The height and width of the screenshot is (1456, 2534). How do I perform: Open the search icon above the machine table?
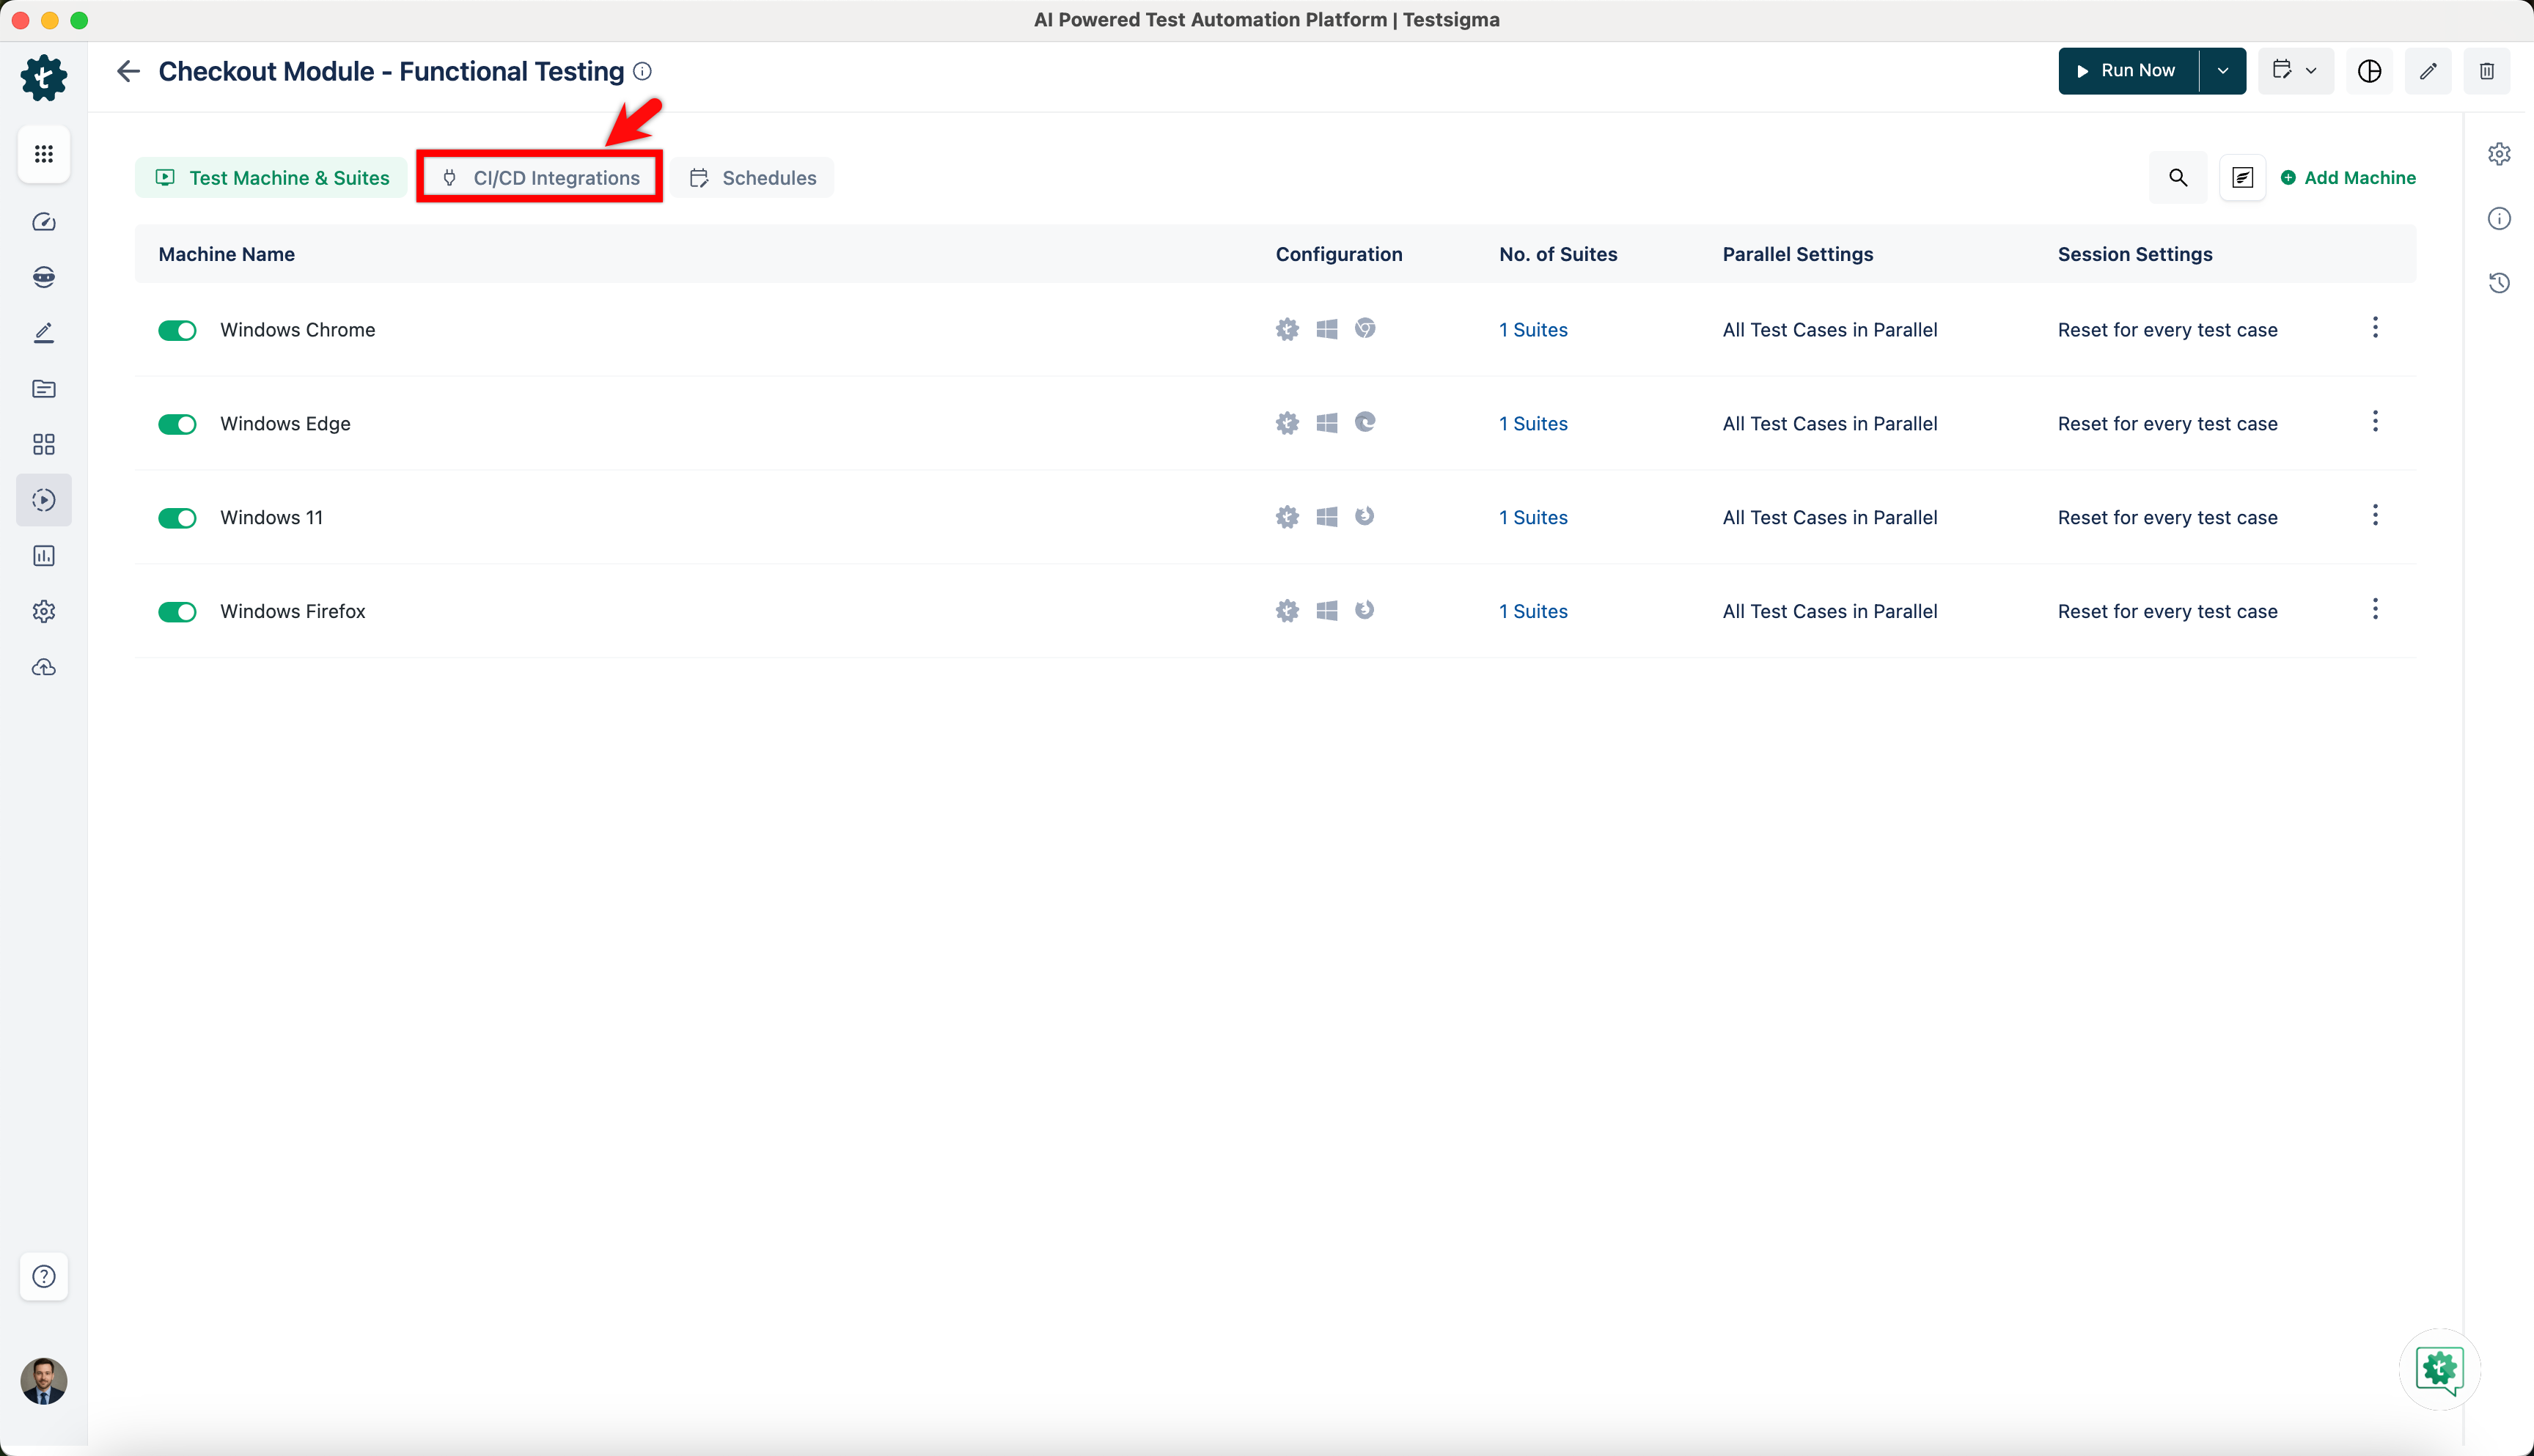pos(2178,177)
